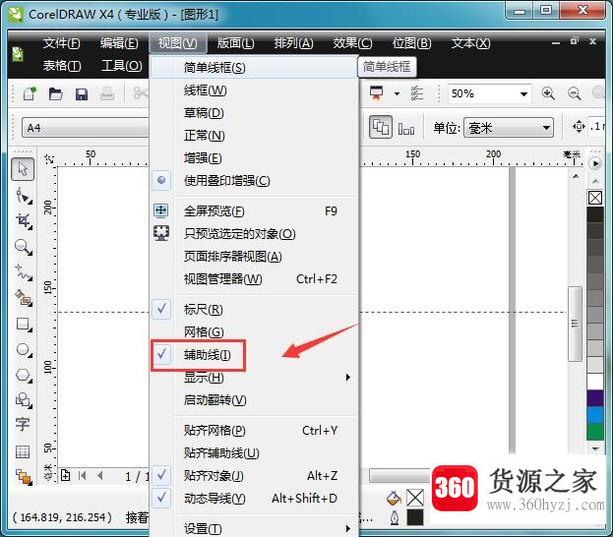Open the 文件(F) menu
Viewport: 613px width, 537px height.
pos(61,43)
